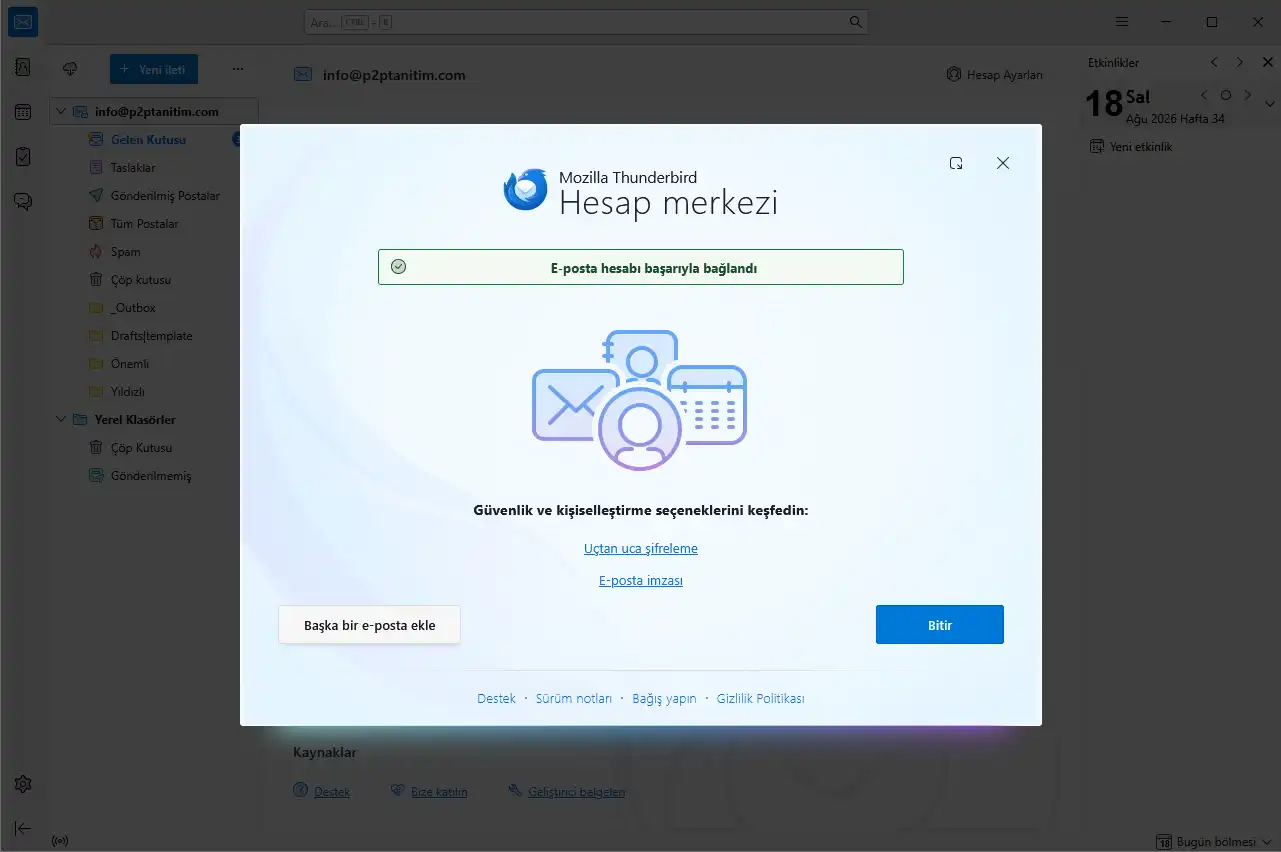The height and width of the screenshot is (852, 1281).
Task: Select the Gönderilmemiş folder
Action: (150, 476)
